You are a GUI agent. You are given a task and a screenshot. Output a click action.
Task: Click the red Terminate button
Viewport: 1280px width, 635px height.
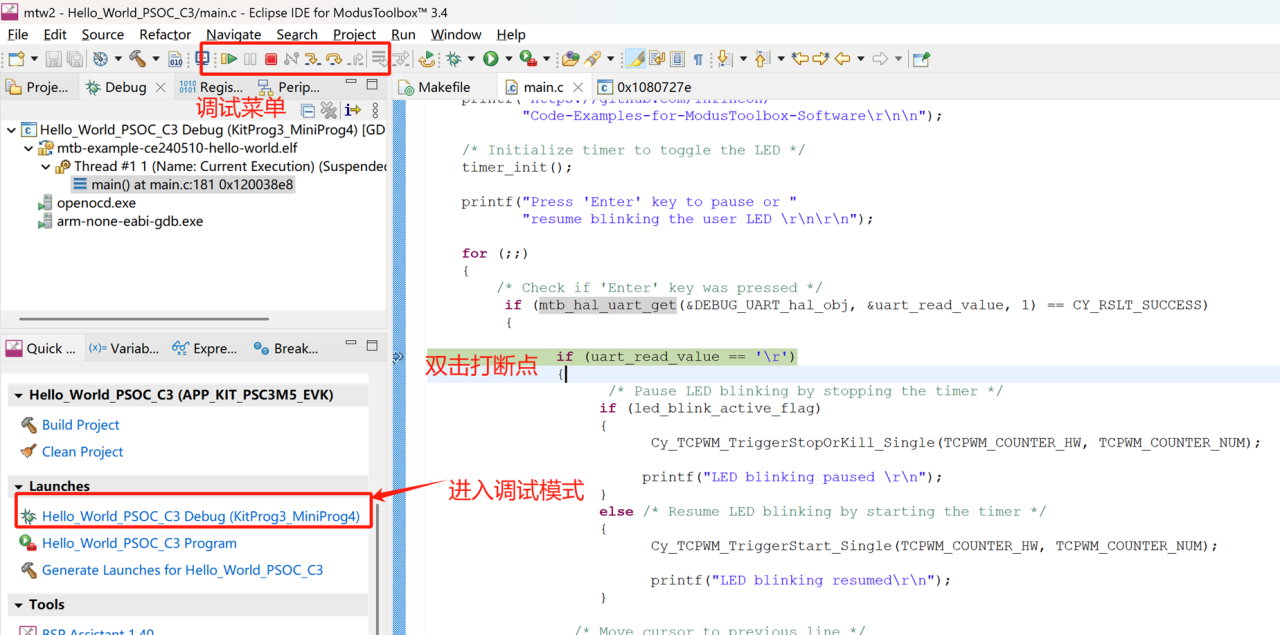270,59
